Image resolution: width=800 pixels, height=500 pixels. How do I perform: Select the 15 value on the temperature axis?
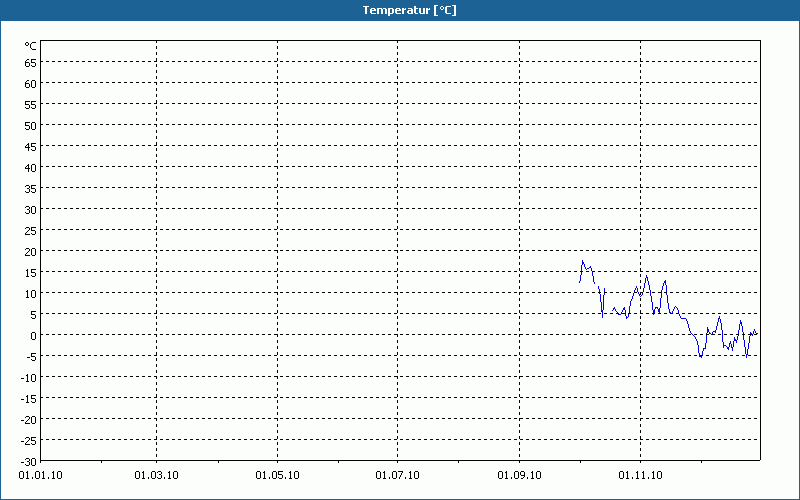coord(31,273)
